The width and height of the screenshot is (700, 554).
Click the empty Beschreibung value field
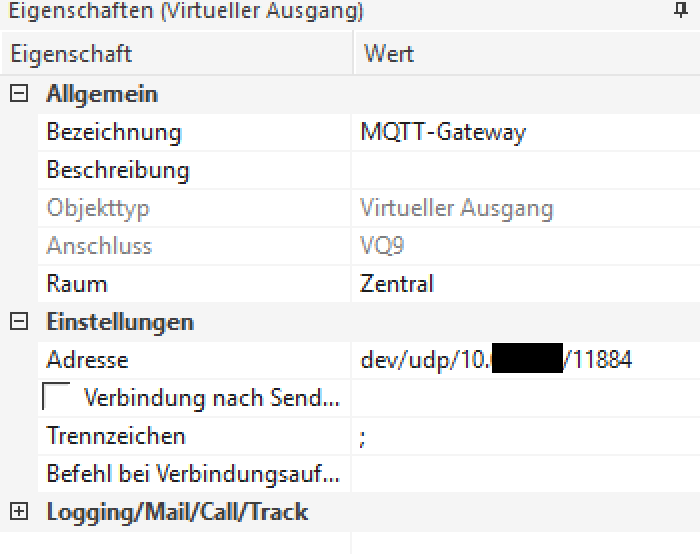(x=525, y=170)
